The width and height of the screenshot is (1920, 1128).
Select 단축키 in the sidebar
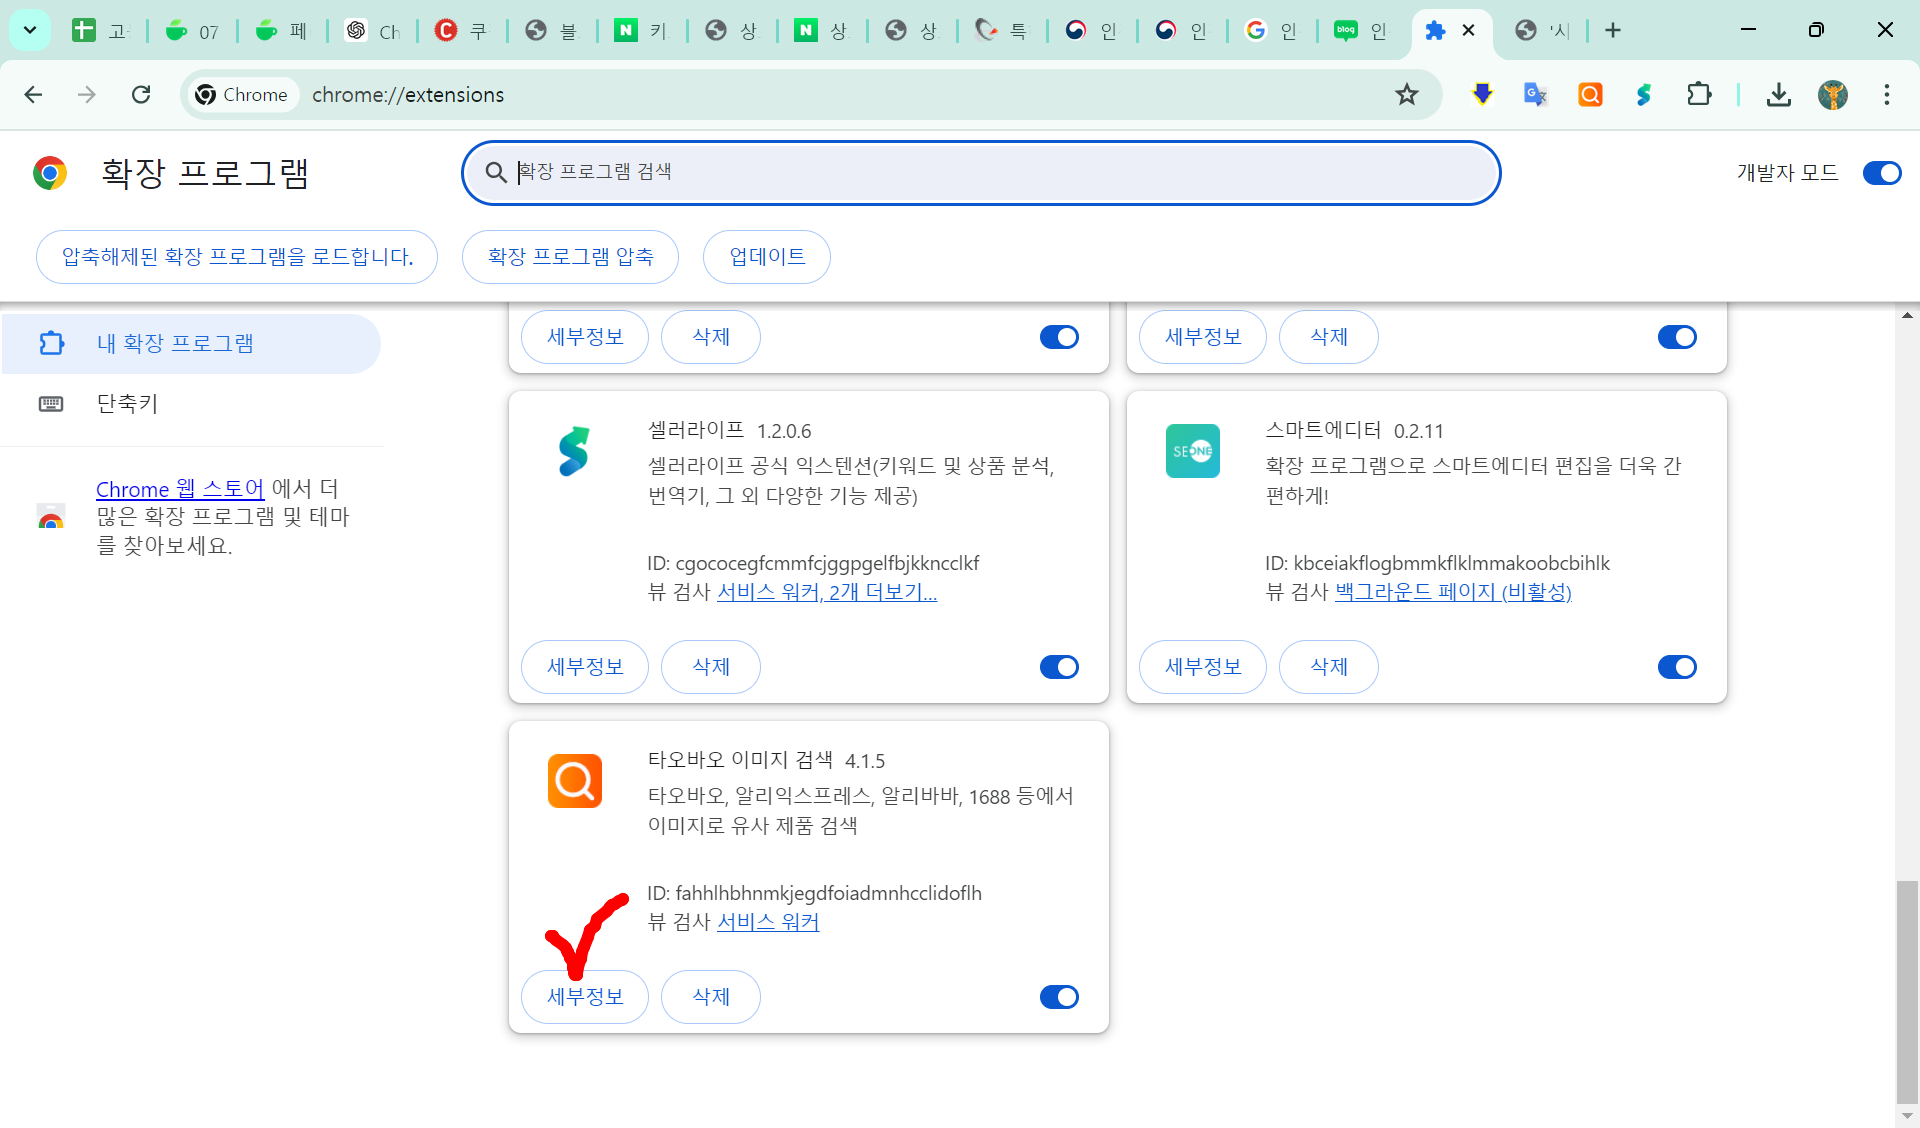(x=127, y=403)
